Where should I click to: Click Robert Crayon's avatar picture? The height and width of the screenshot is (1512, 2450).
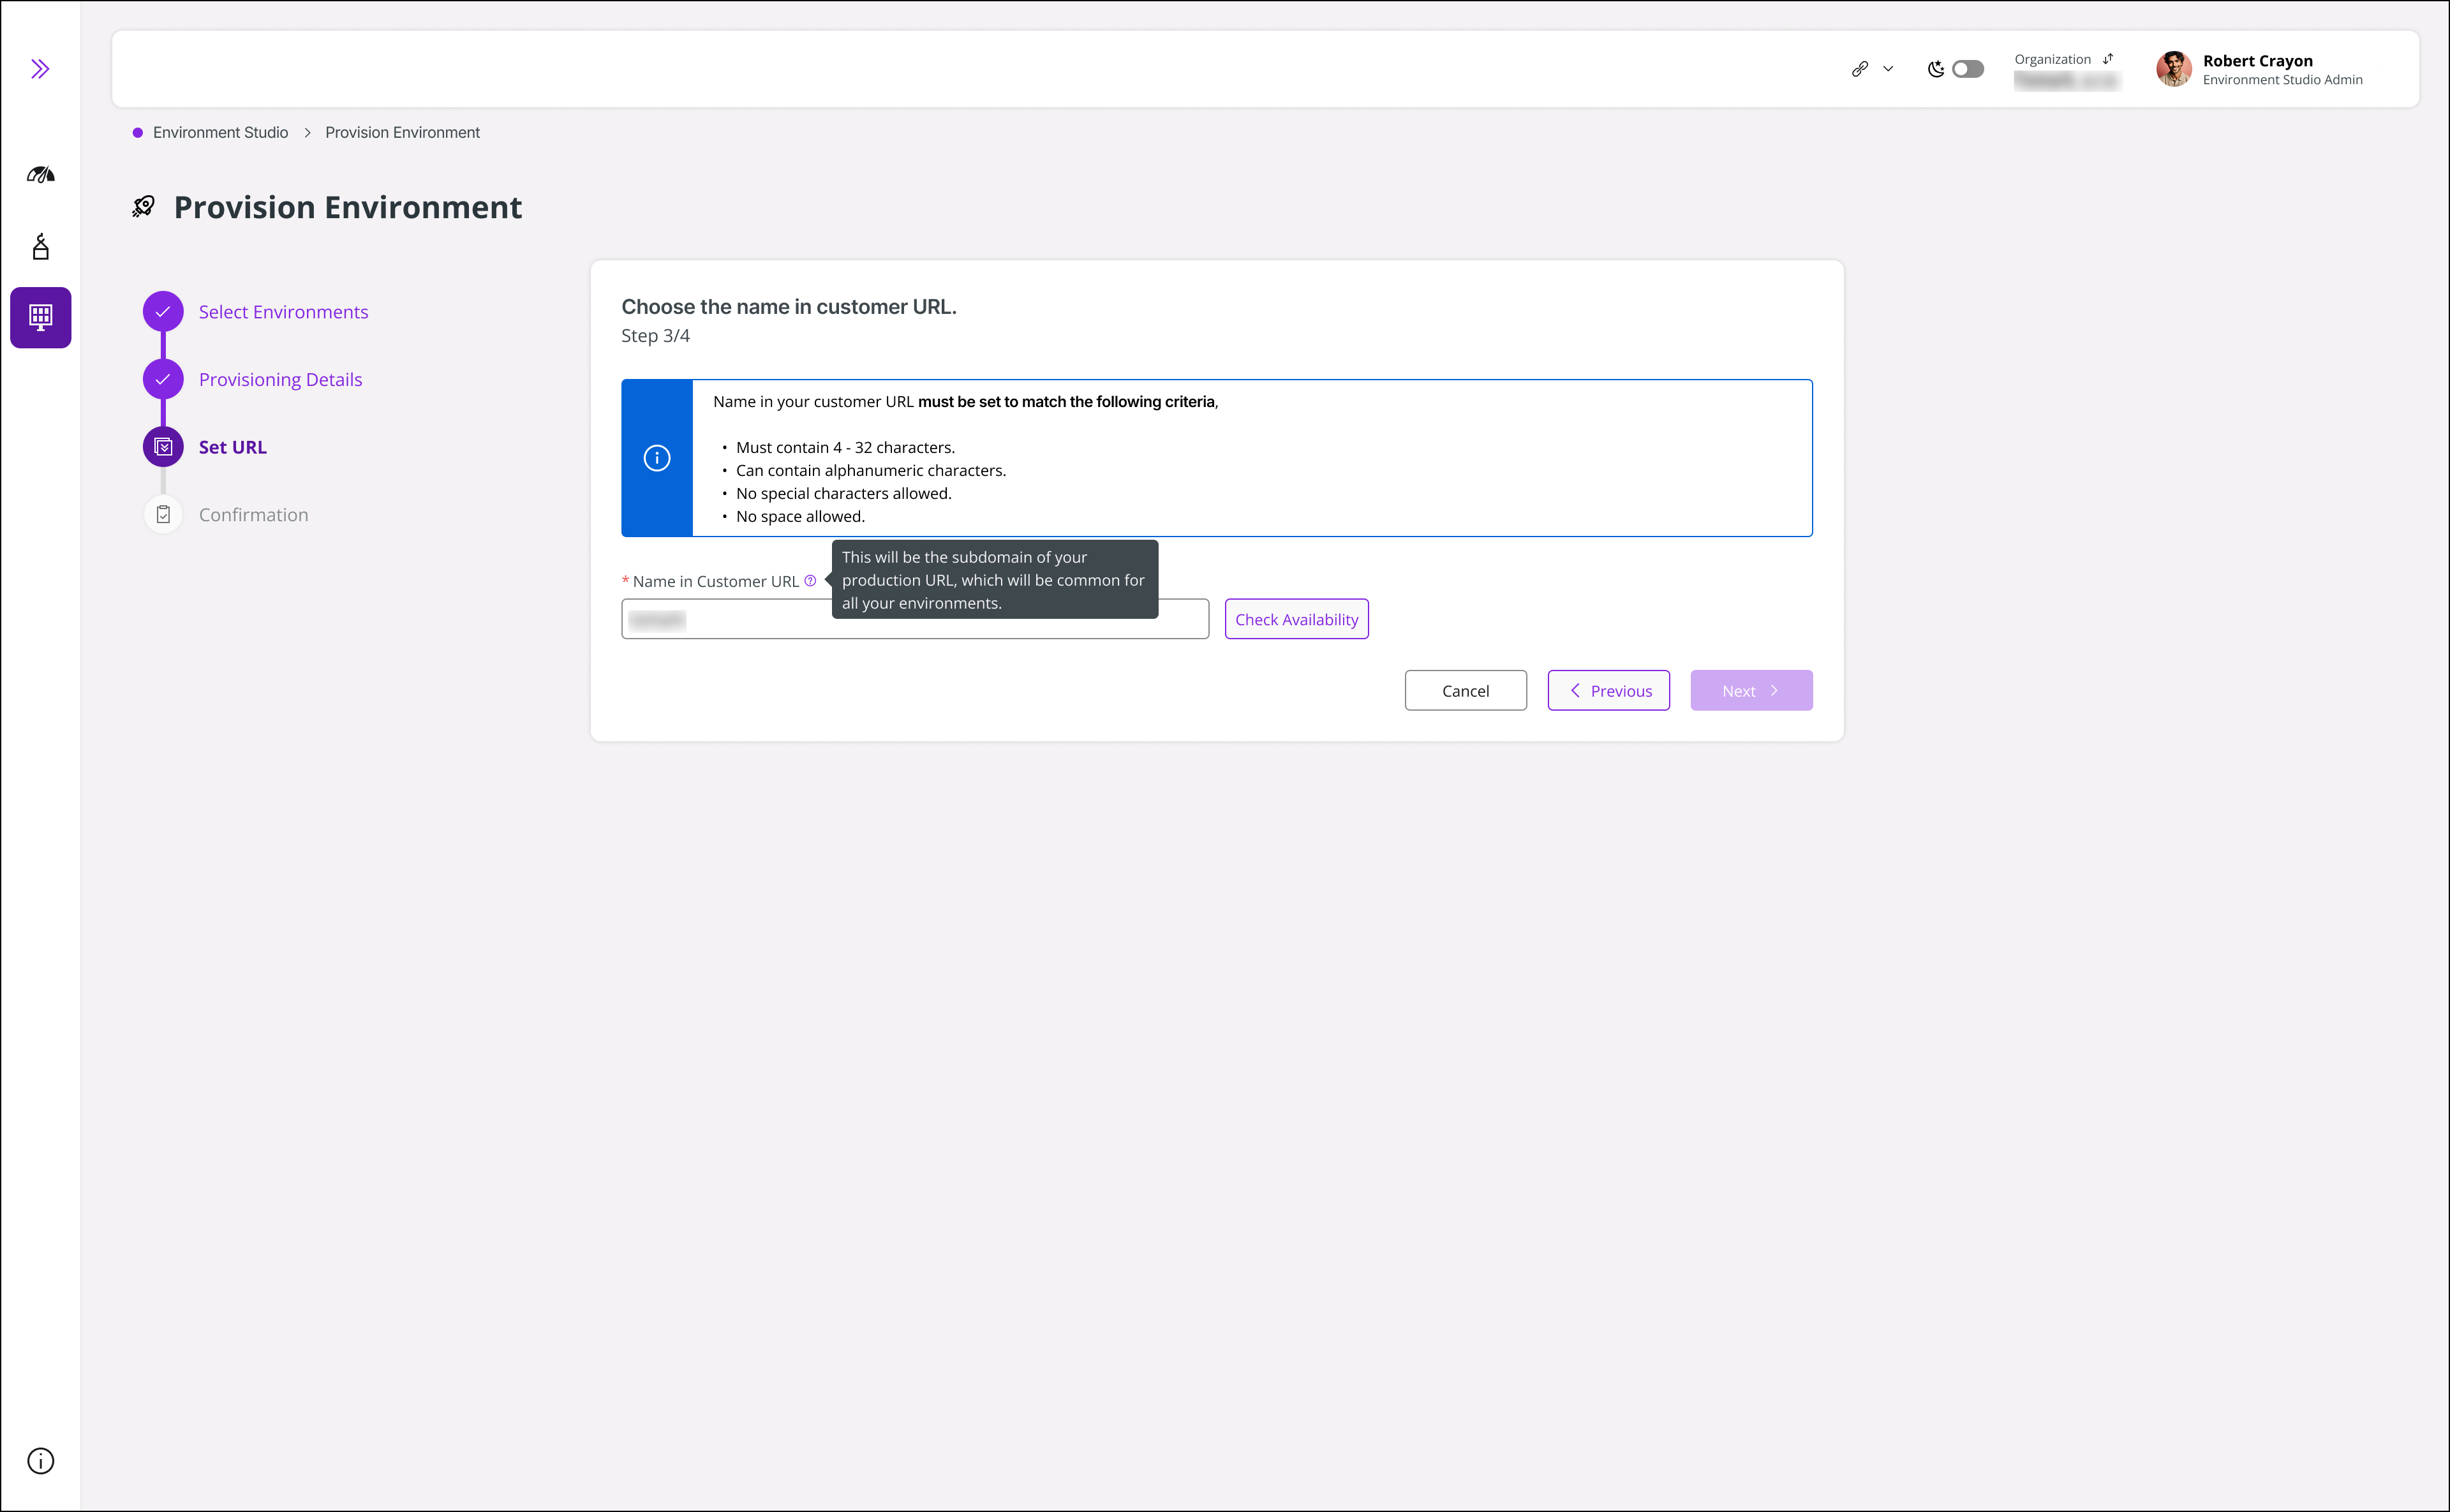2174,69
